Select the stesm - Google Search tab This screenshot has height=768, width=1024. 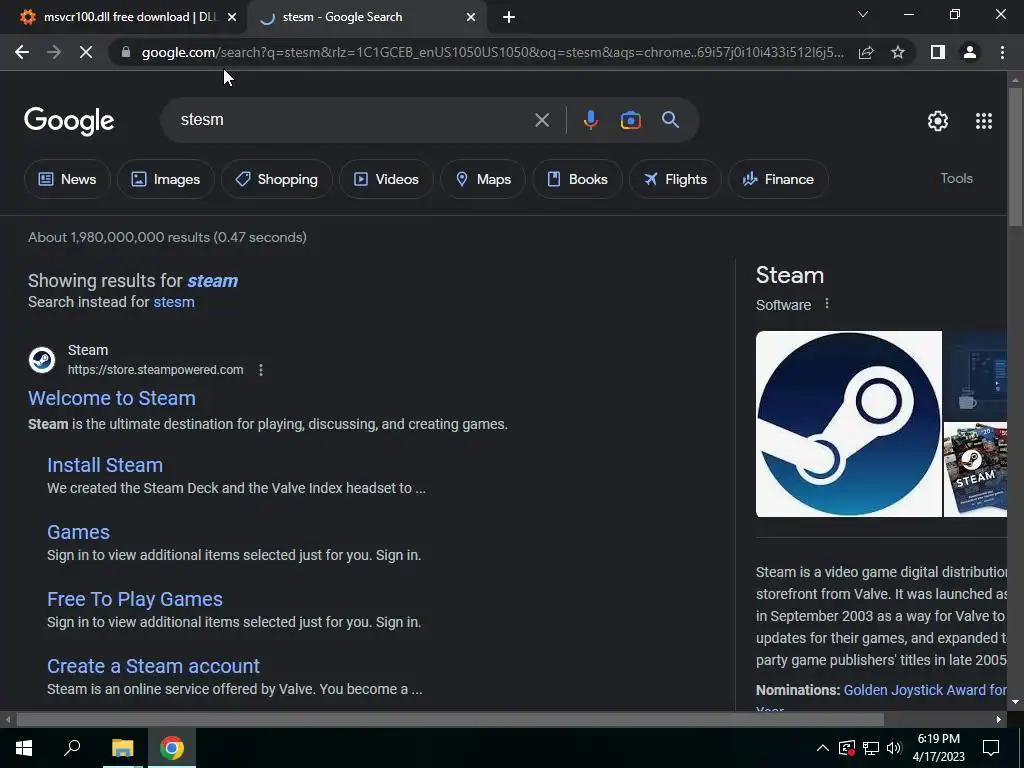(x=367, y=17)
